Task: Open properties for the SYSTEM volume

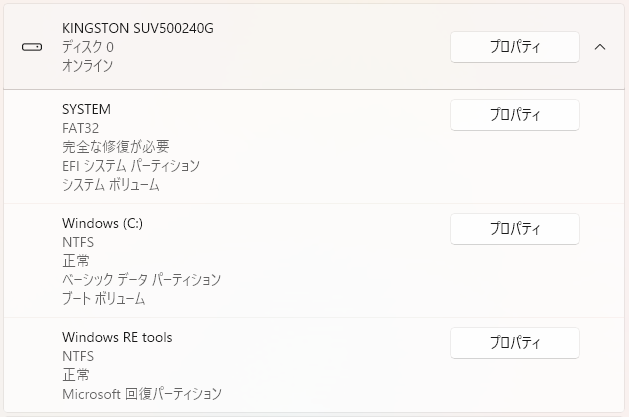Action: pyautogui.click(x=514, y=115)
